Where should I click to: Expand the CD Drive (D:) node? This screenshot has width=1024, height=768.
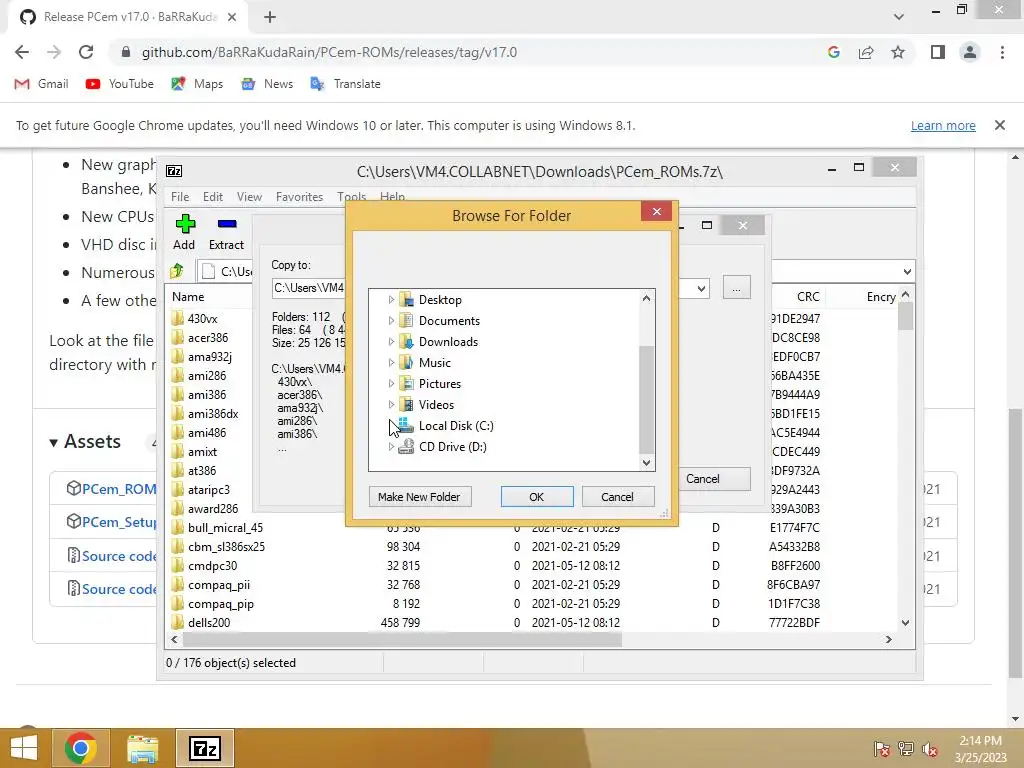coord(391,446)
